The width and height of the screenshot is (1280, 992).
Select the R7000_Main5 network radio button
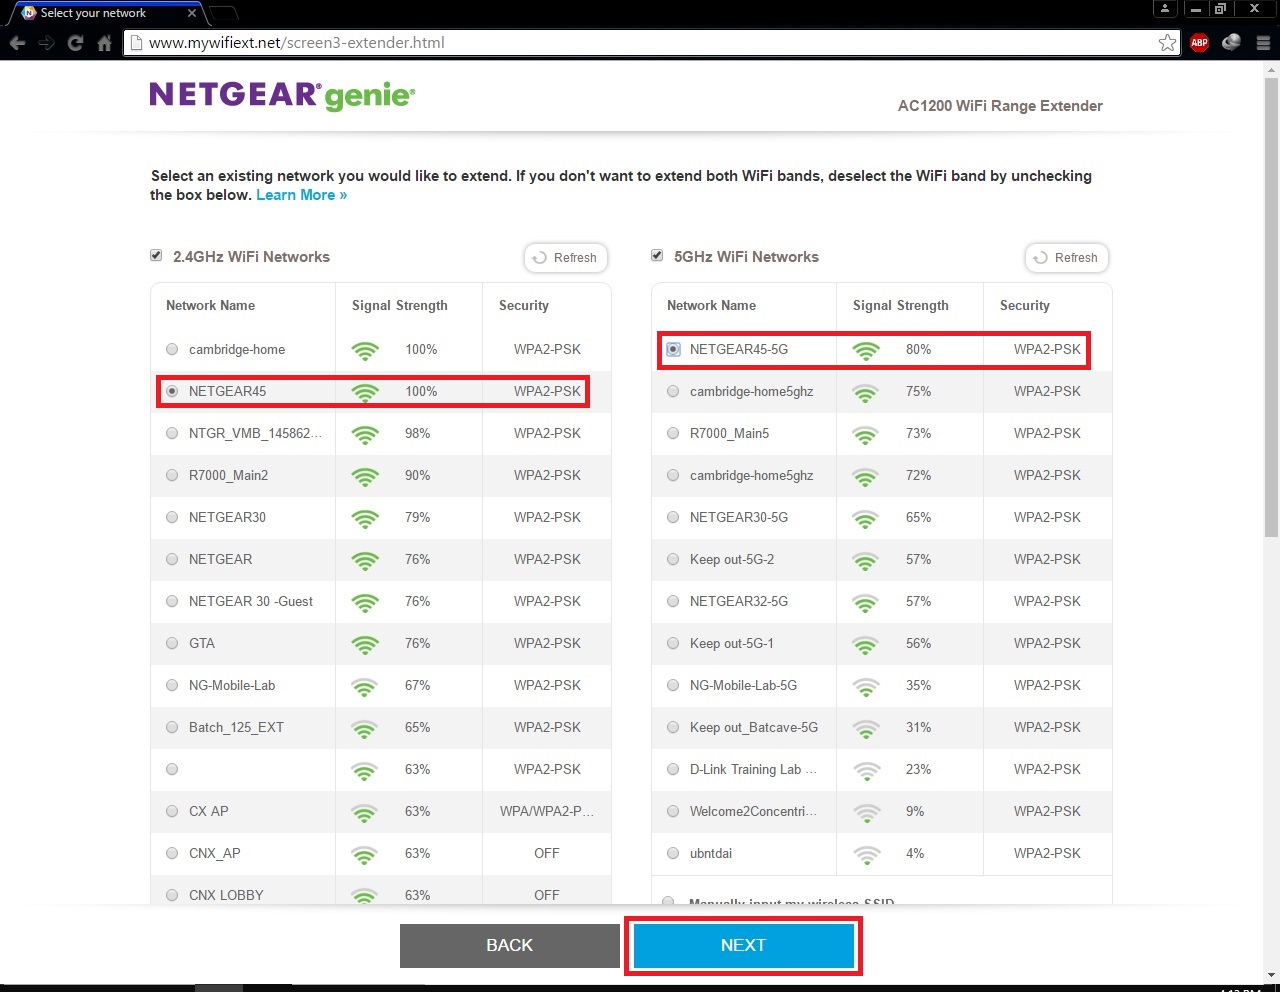[x=673, y=433]
